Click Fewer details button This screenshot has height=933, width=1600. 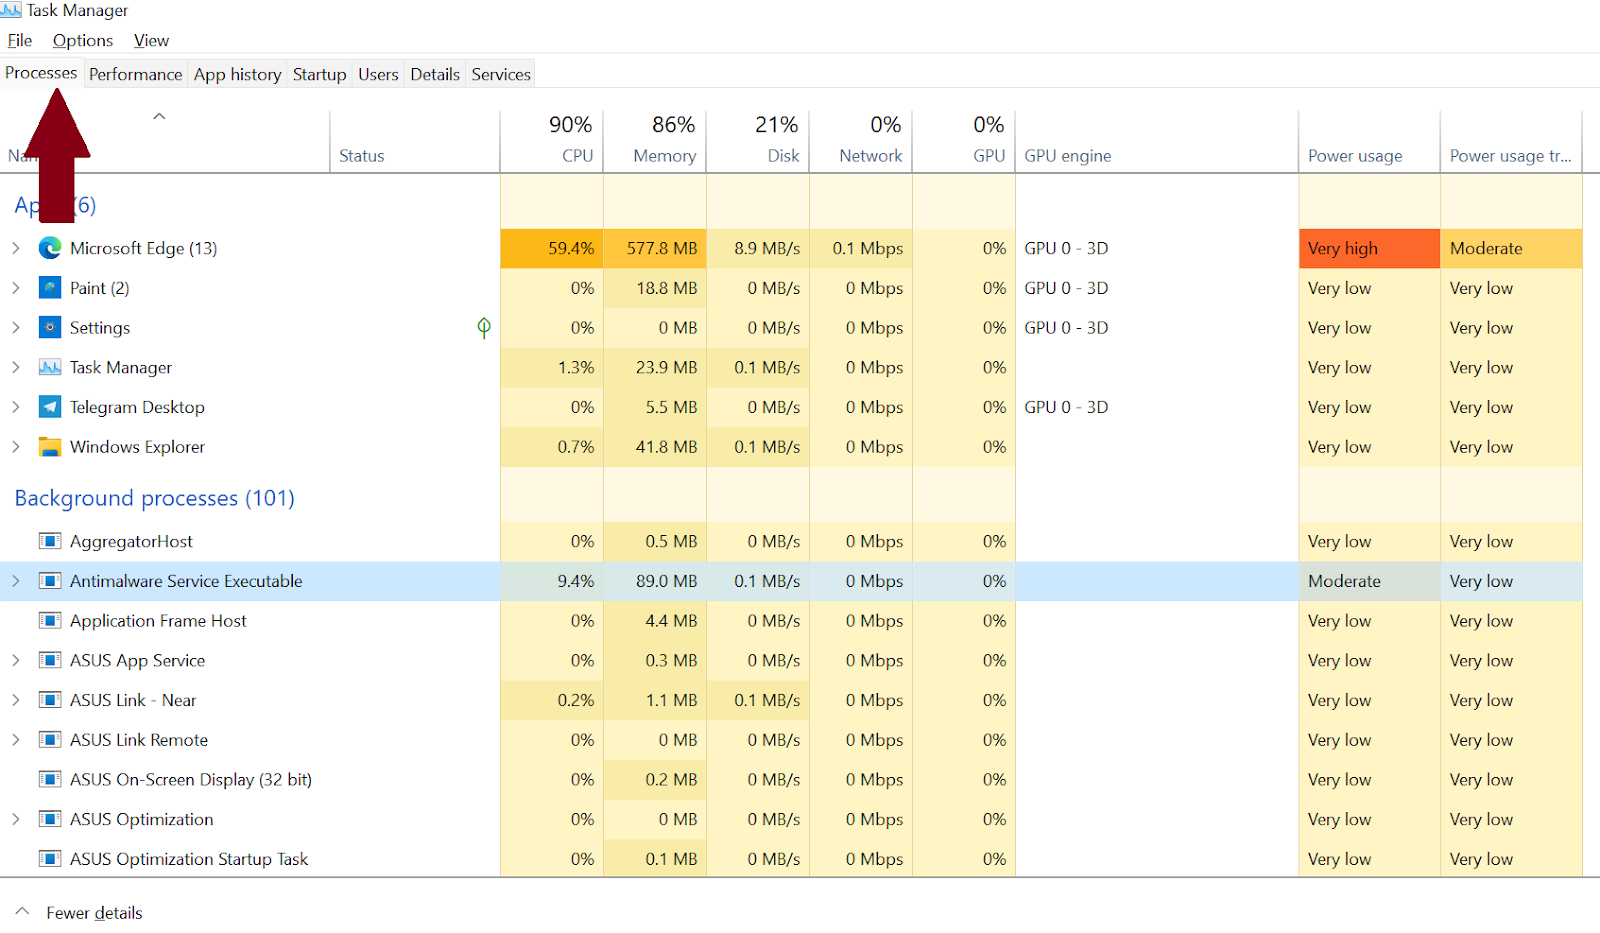pos(94,913)
